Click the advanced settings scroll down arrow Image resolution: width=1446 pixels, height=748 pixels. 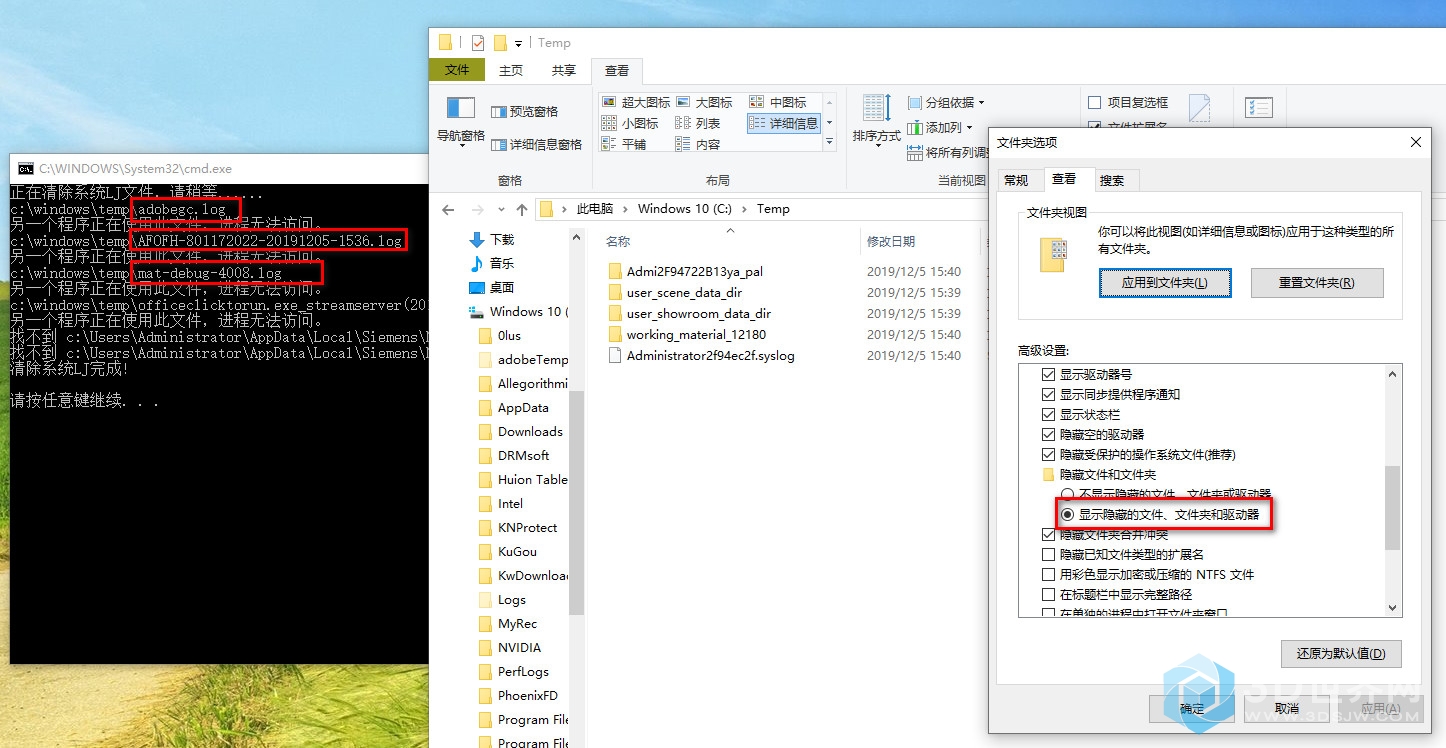(x=1393, y=608)
